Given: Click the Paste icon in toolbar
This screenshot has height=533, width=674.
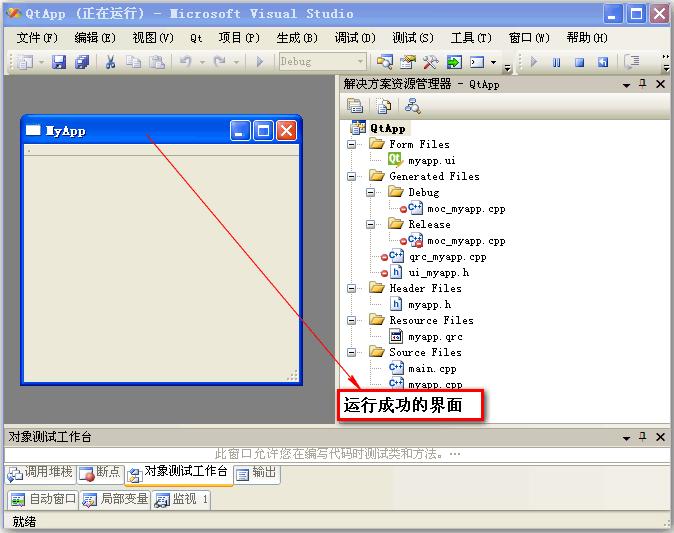Looking at the screenshot, I should coord(157,62).
